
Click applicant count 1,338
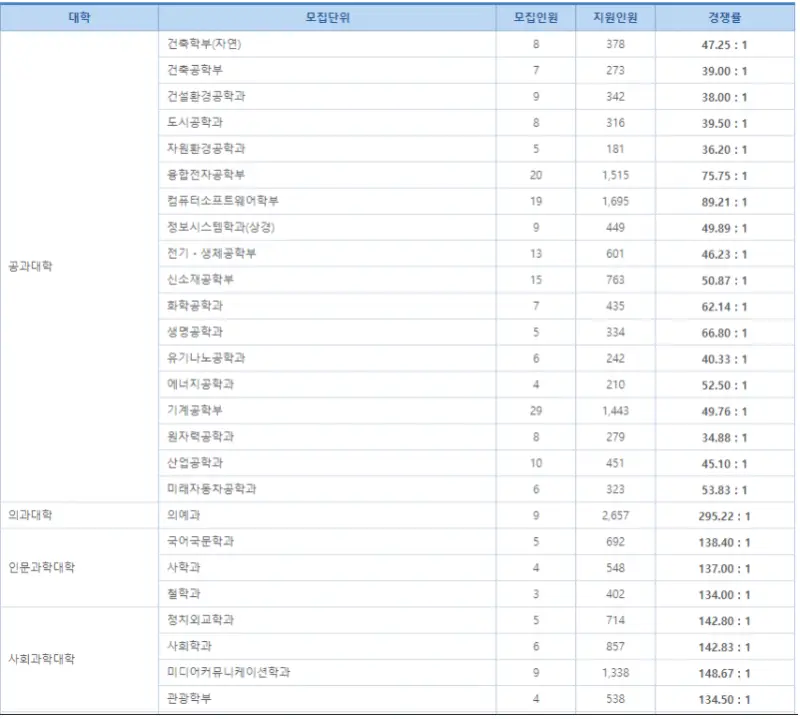[615, 673]
